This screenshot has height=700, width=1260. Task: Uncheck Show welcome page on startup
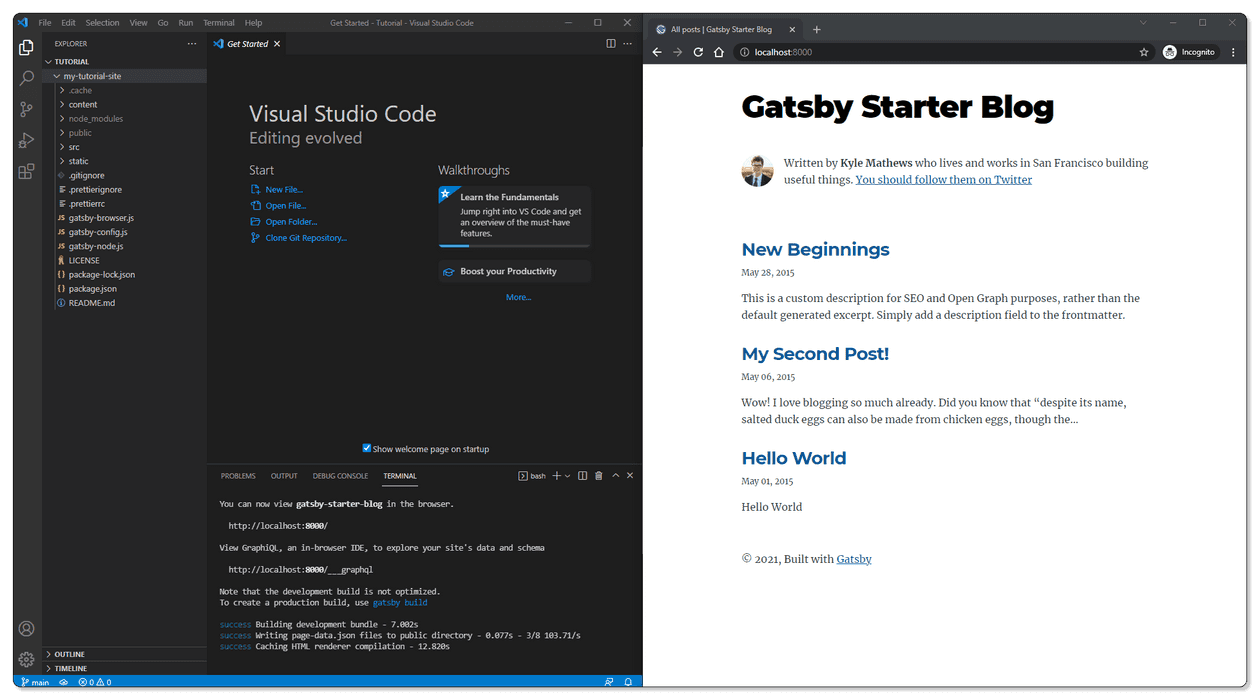point(367,448)
